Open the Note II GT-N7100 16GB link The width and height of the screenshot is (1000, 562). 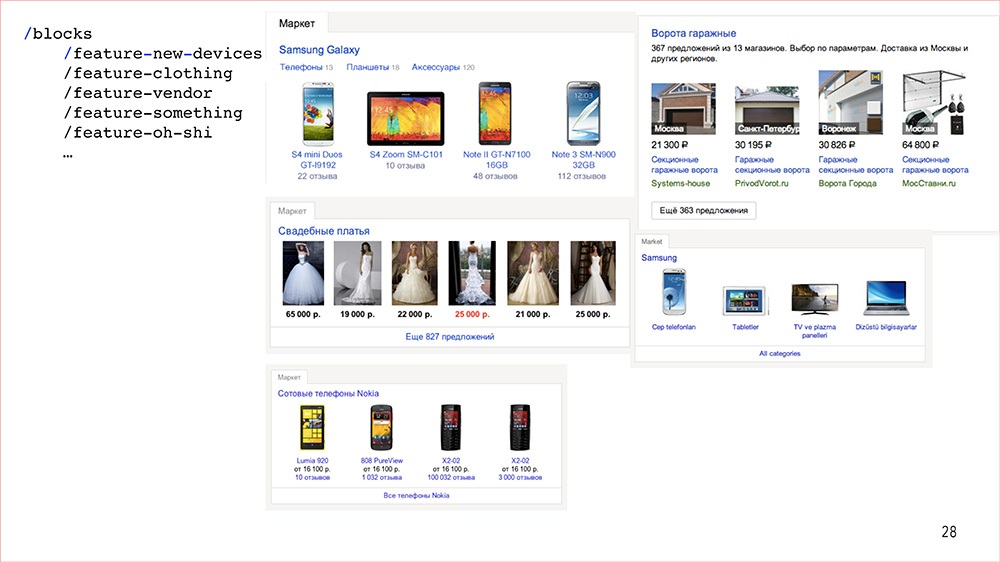496,159
